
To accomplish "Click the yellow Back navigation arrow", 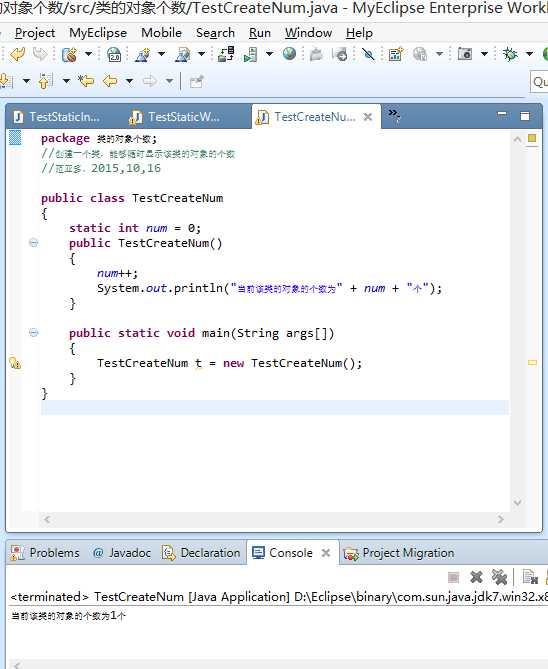I will coord(111,81).
